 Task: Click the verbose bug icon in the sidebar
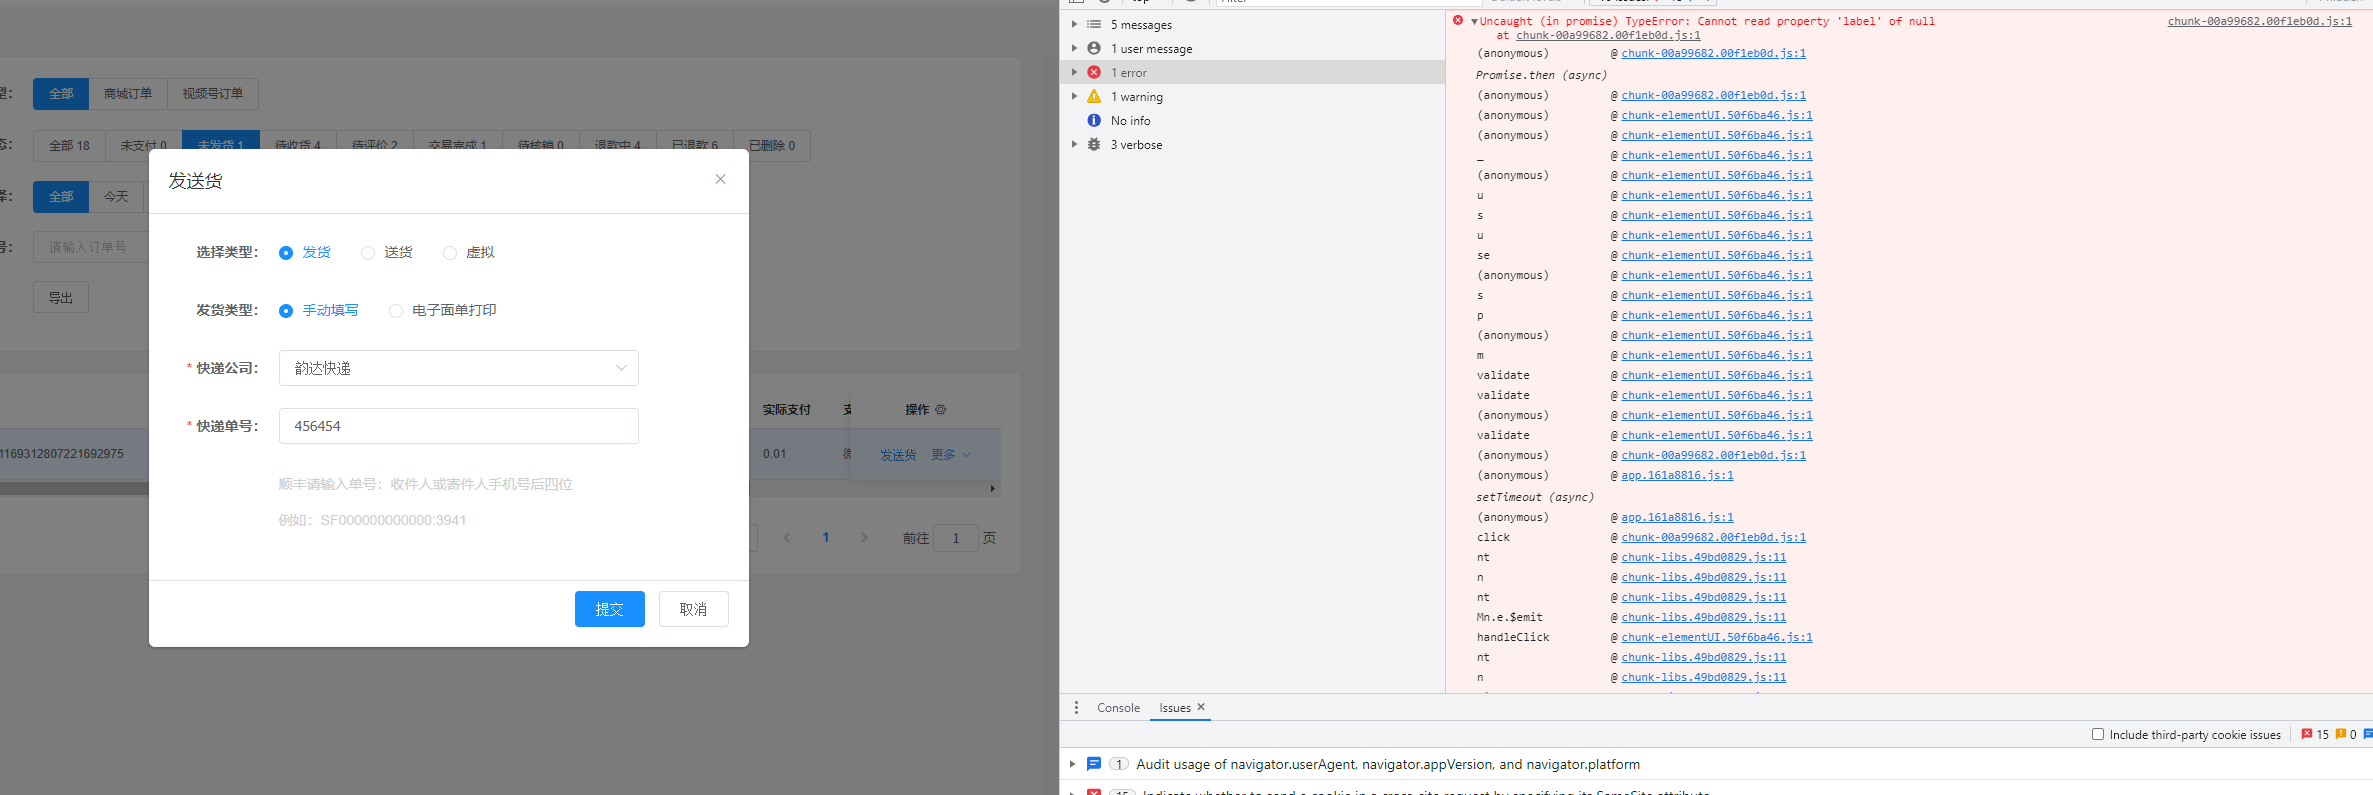point(1094,144)
